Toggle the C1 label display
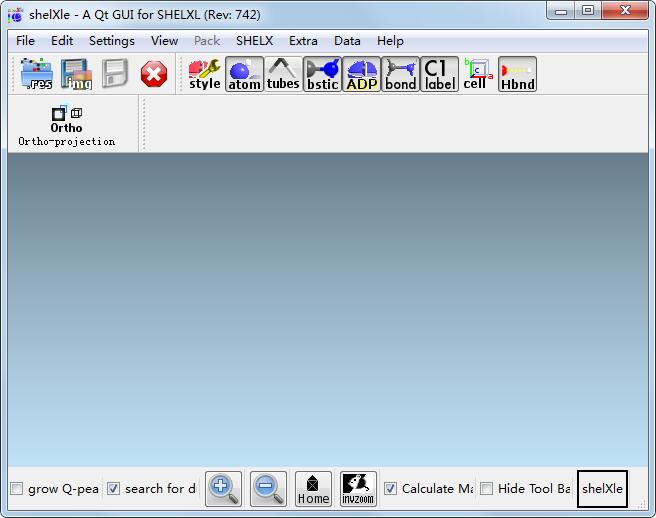The width and height of the screenshot is (656, 518). pyautogui.click(x=439, y=74)
